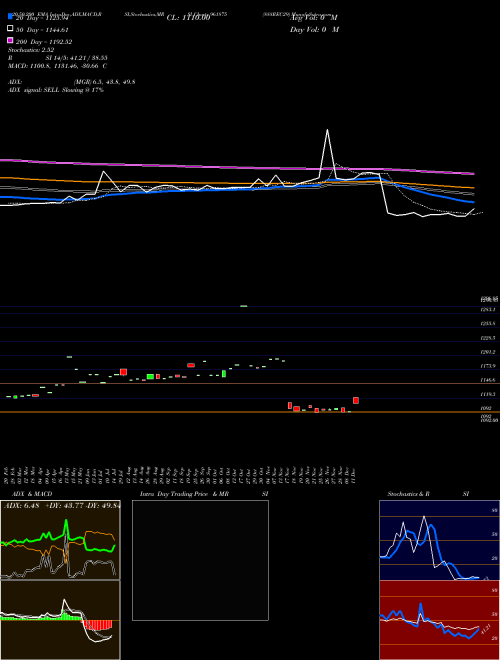Click the MACD values readout line

point(57,66)
